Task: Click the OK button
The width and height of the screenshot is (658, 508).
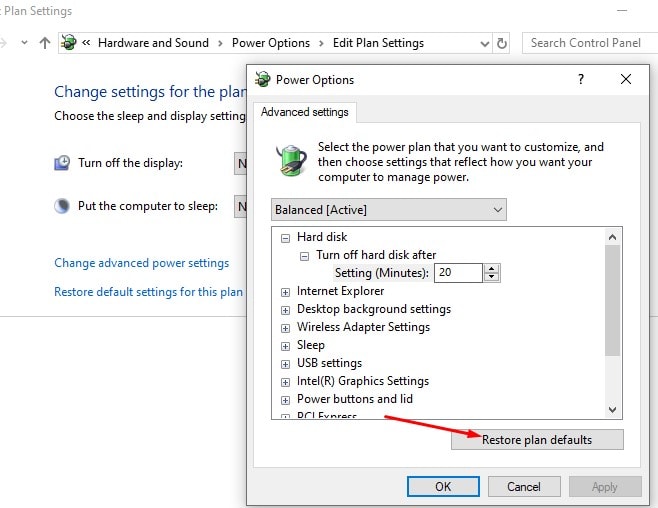Action: coord(443,487)
